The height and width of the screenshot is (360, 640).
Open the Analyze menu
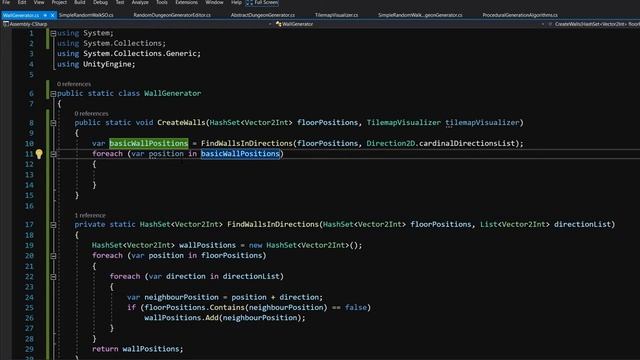click(x=140, y=2)
